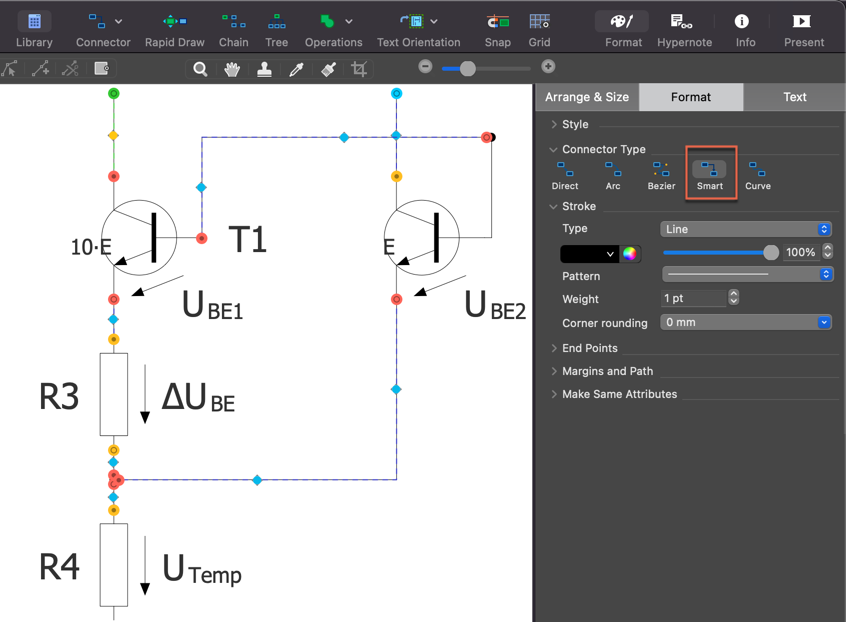The image size is (846, 622).
Task: Open the stroke Type dropdown showing Line
Action: pos(746,229)
